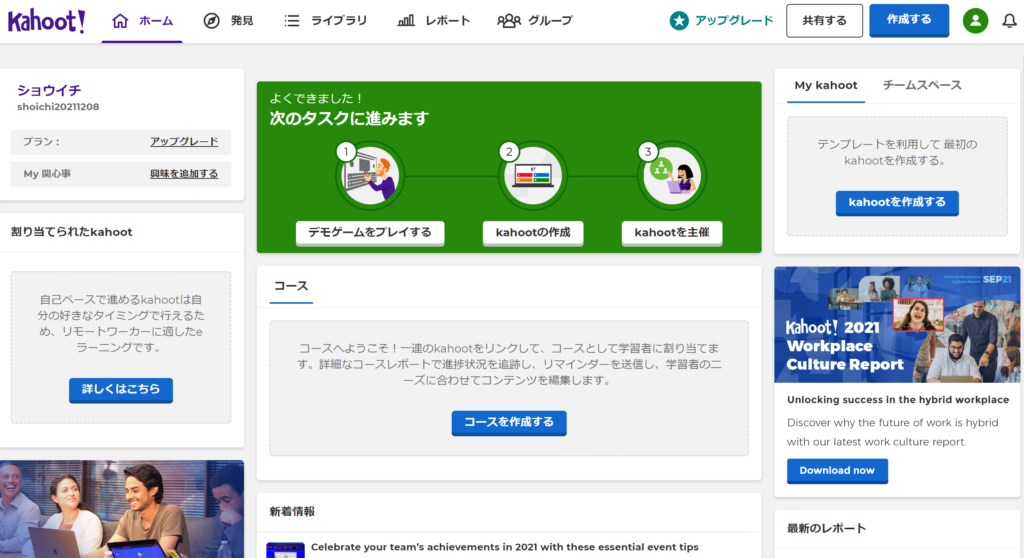Click the 共有する button
The height and width of the screenshot is (558, 1024).
point(824,21)
